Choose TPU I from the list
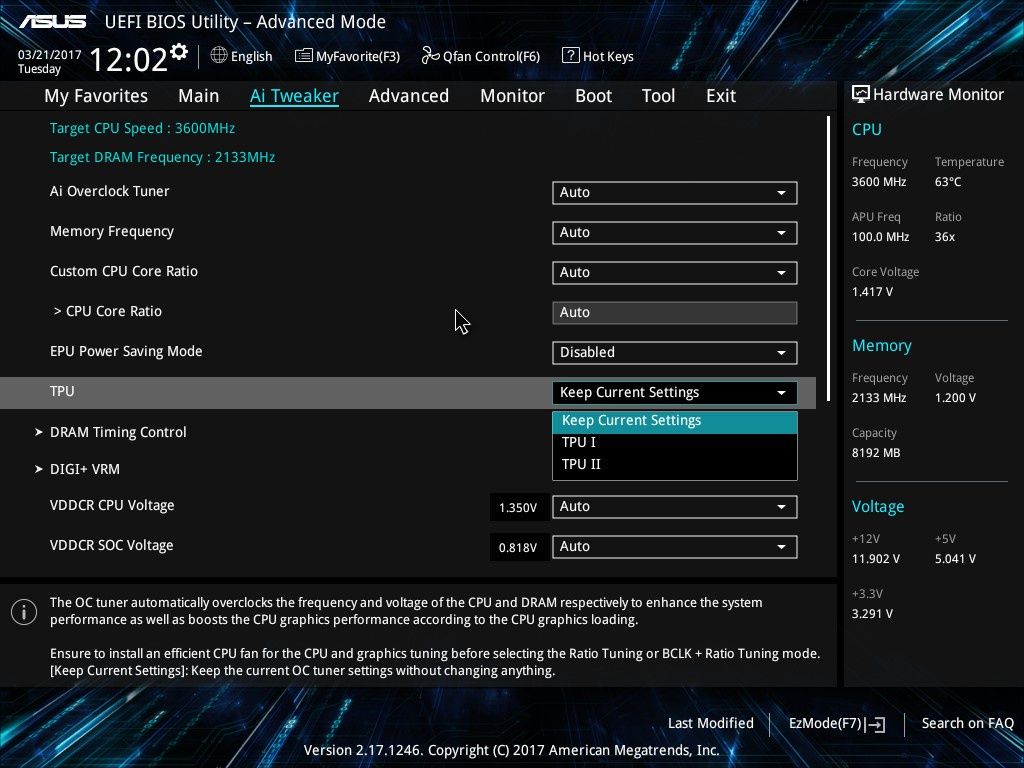Viewport: 1024px width, 768px height. pyautogui.click(x=675, y=443)
